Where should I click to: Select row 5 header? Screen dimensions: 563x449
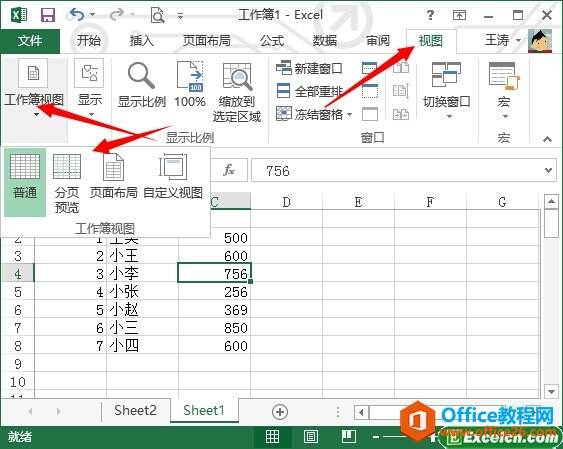coord(18,291)
